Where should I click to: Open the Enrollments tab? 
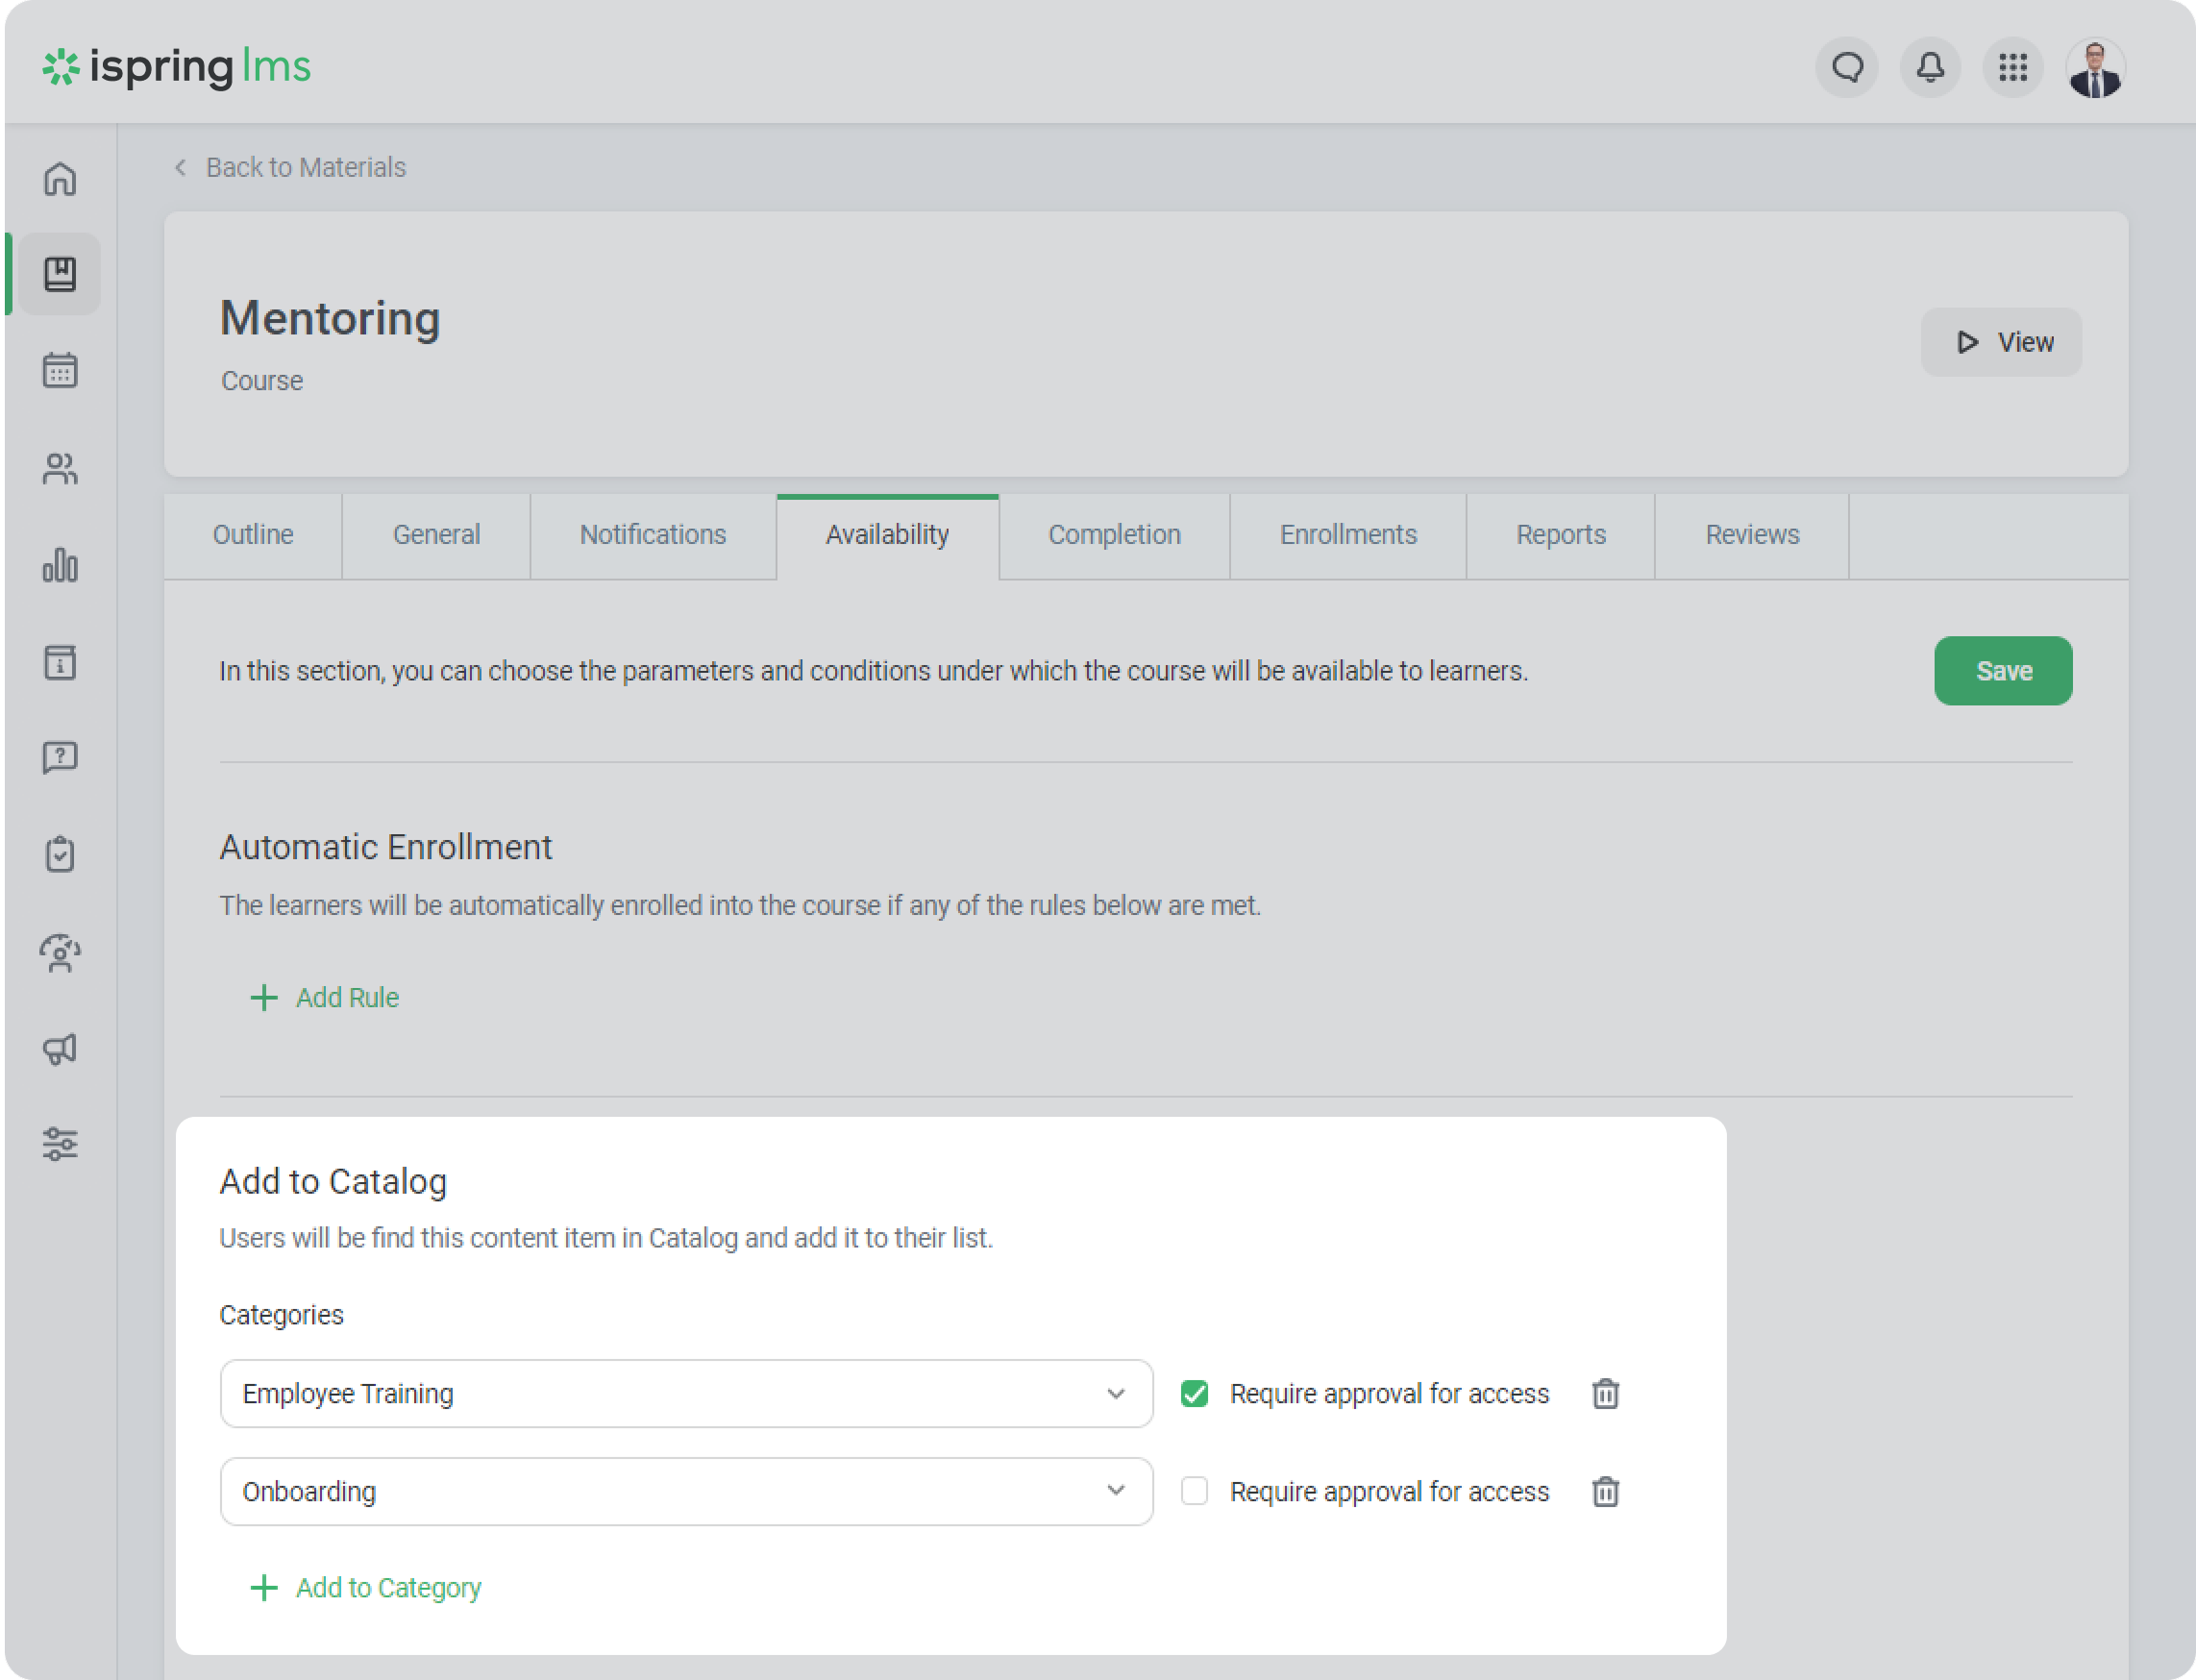point(1347,535)
